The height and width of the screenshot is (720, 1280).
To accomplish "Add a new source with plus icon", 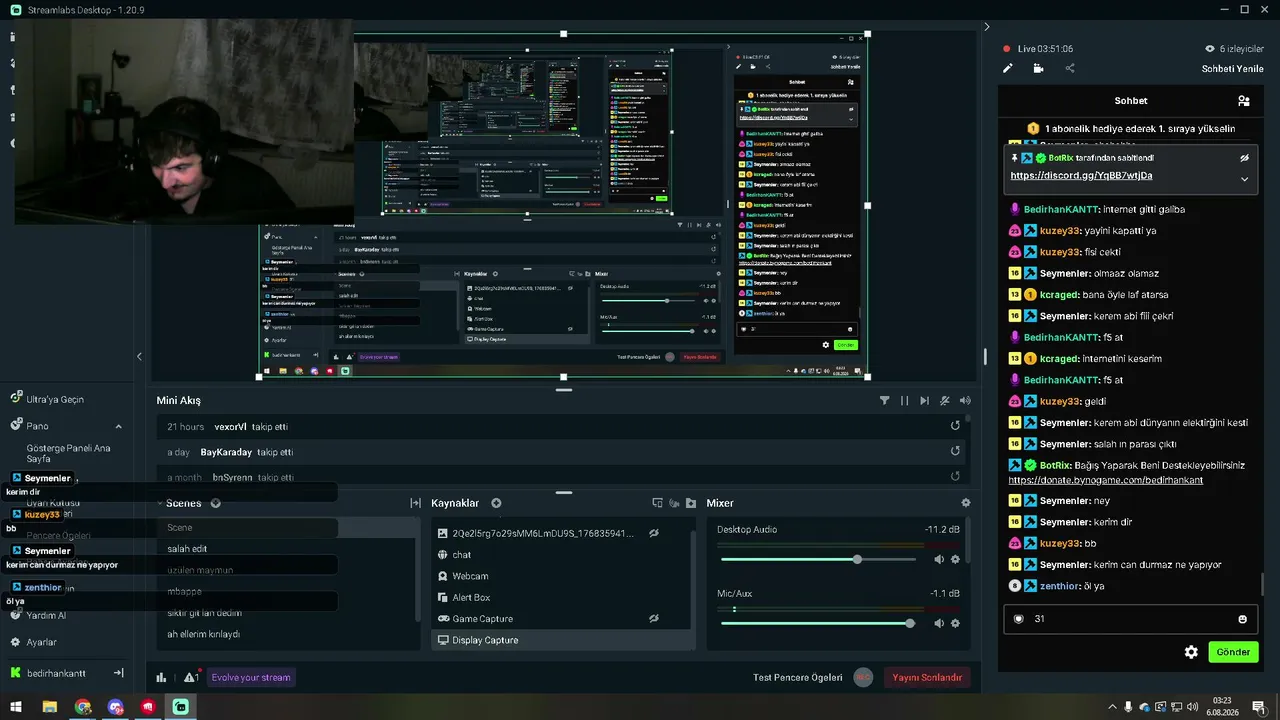I will click(496, 503).
